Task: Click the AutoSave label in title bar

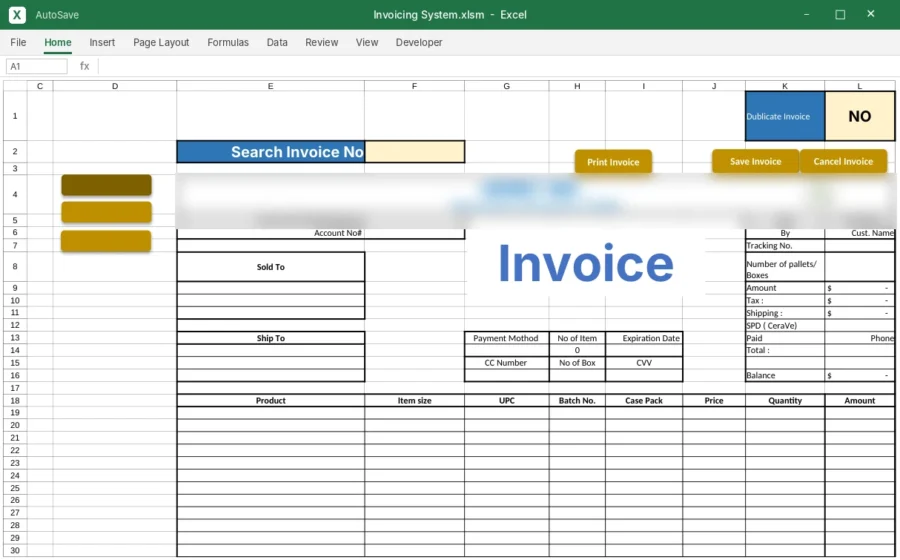Action: 57,15
